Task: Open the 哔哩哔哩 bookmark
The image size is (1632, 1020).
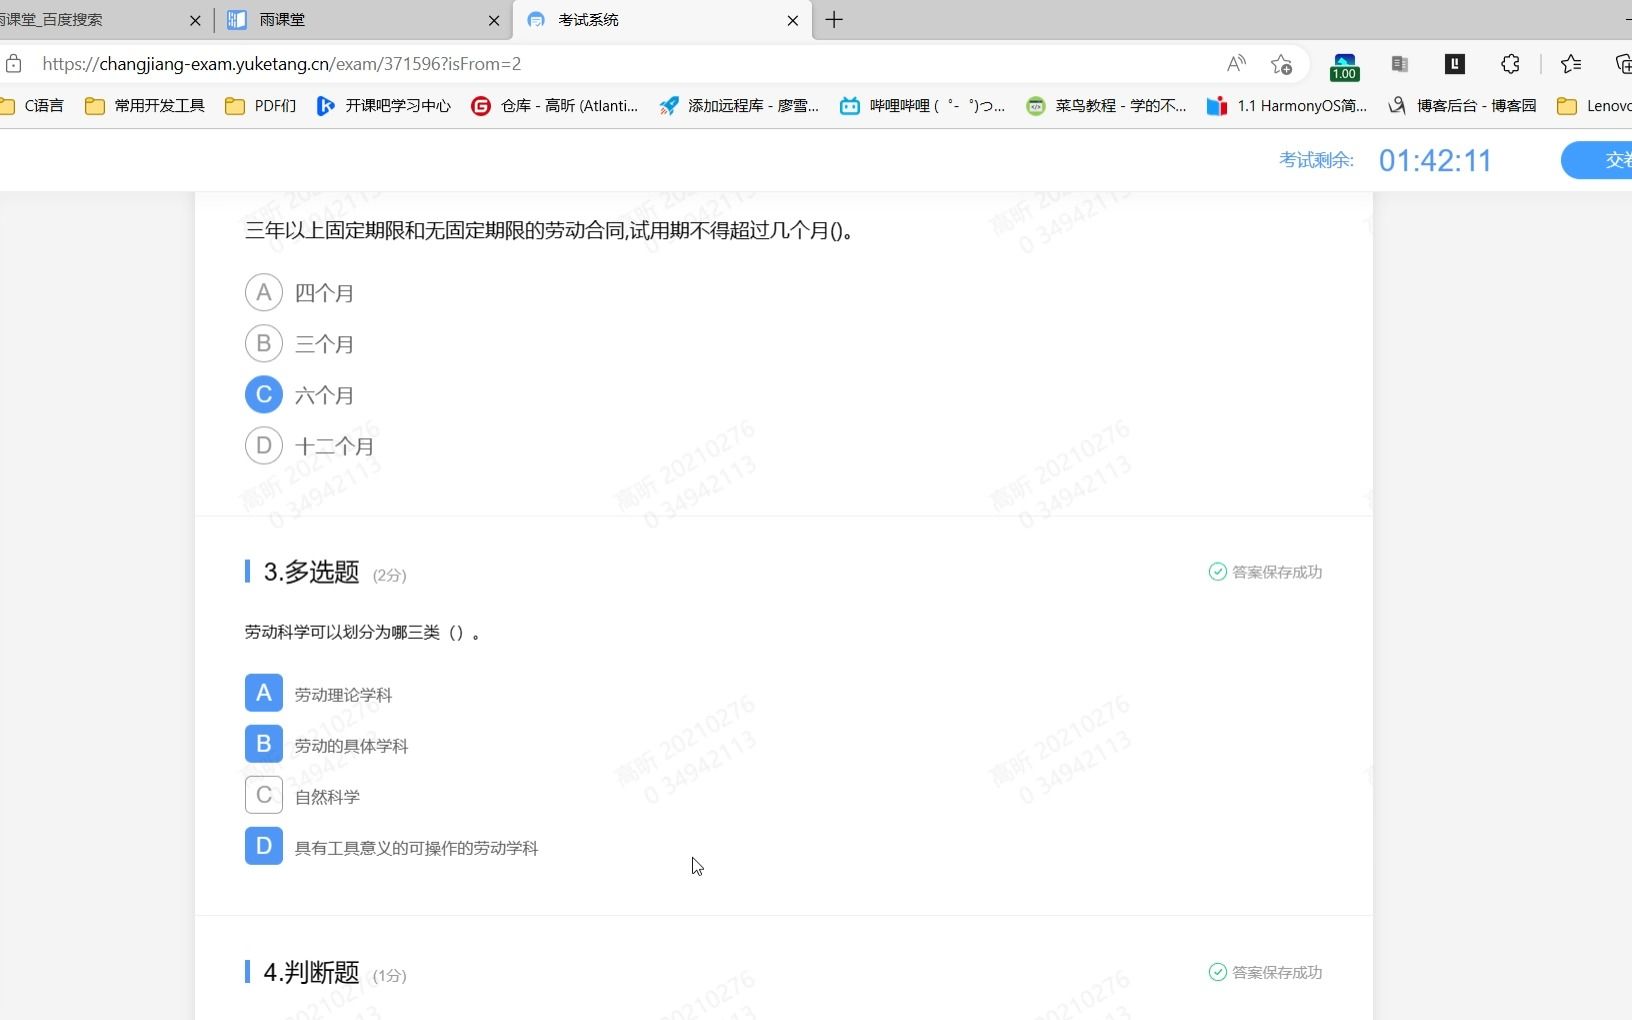Action: tap(922, 105)
